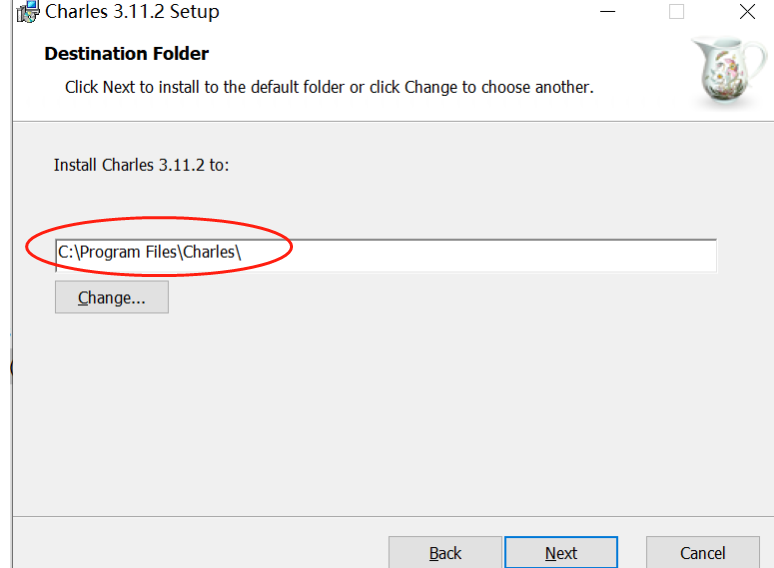Click the Charles flowered pitcher logo
Image resolution: width=774 pixels, height=568 pixels.
[x=730, y=70]
